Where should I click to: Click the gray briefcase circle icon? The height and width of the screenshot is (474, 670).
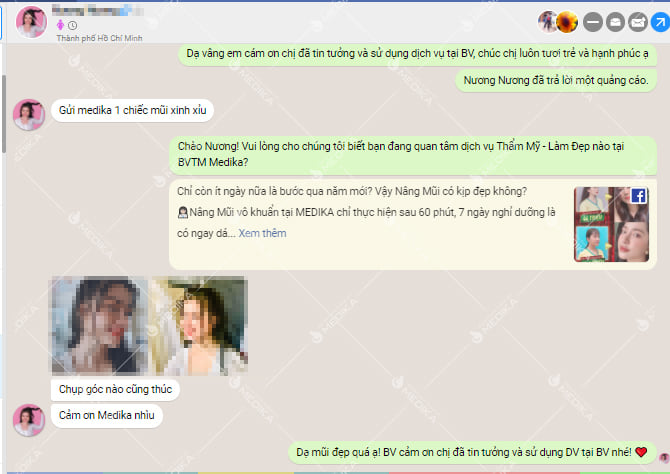(614, 21)
